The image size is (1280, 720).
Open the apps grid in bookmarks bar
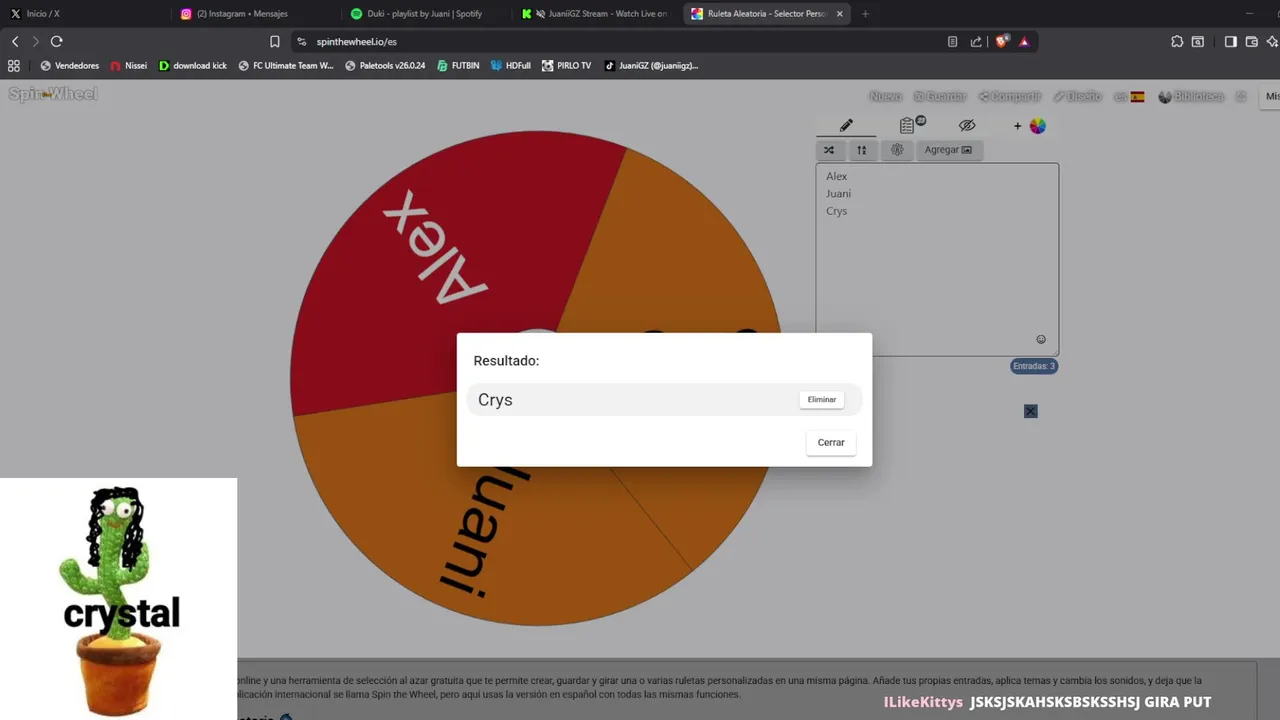14,66
